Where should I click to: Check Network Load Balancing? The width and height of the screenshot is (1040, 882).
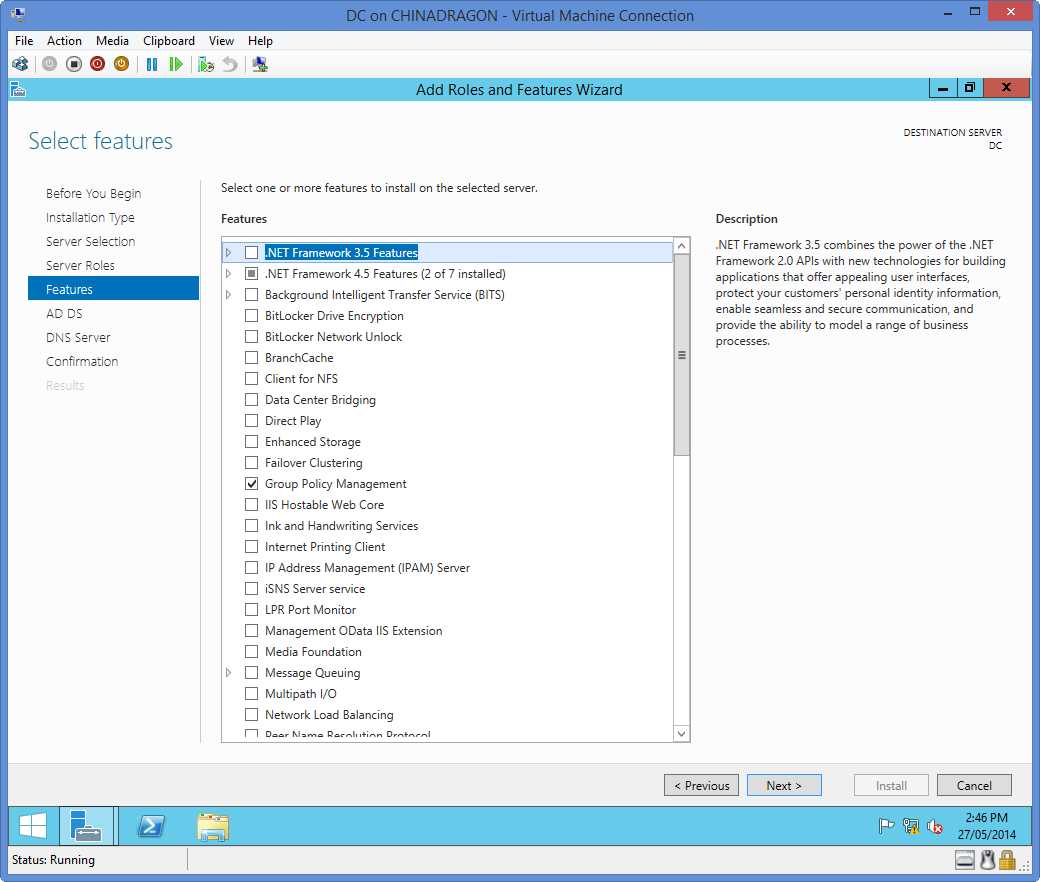coord(251,715)
